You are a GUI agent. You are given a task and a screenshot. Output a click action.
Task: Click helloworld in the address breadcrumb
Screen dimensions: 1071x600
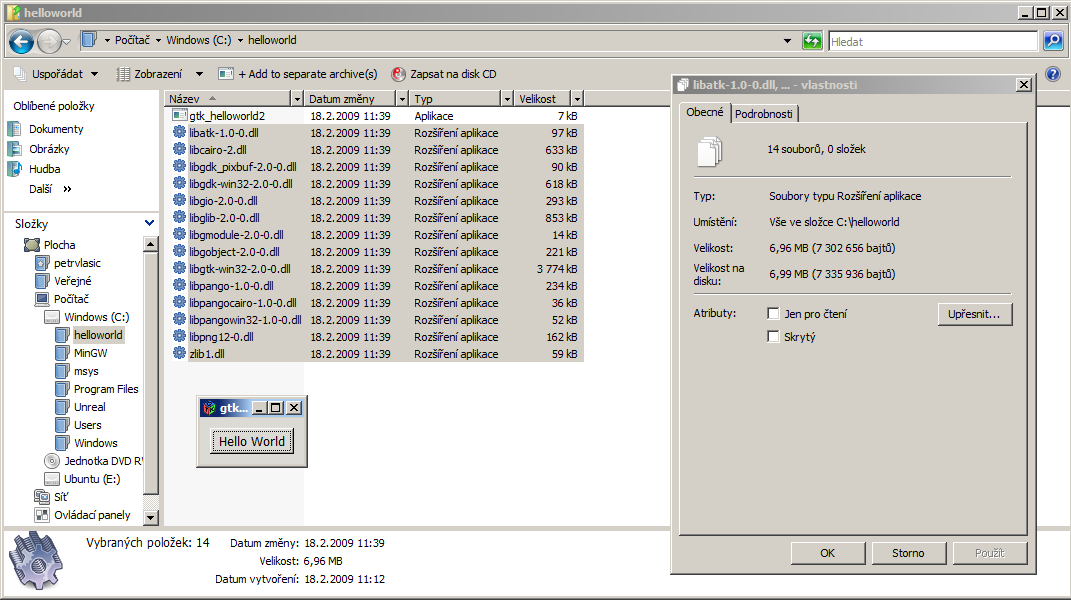(x=272, y=40)
